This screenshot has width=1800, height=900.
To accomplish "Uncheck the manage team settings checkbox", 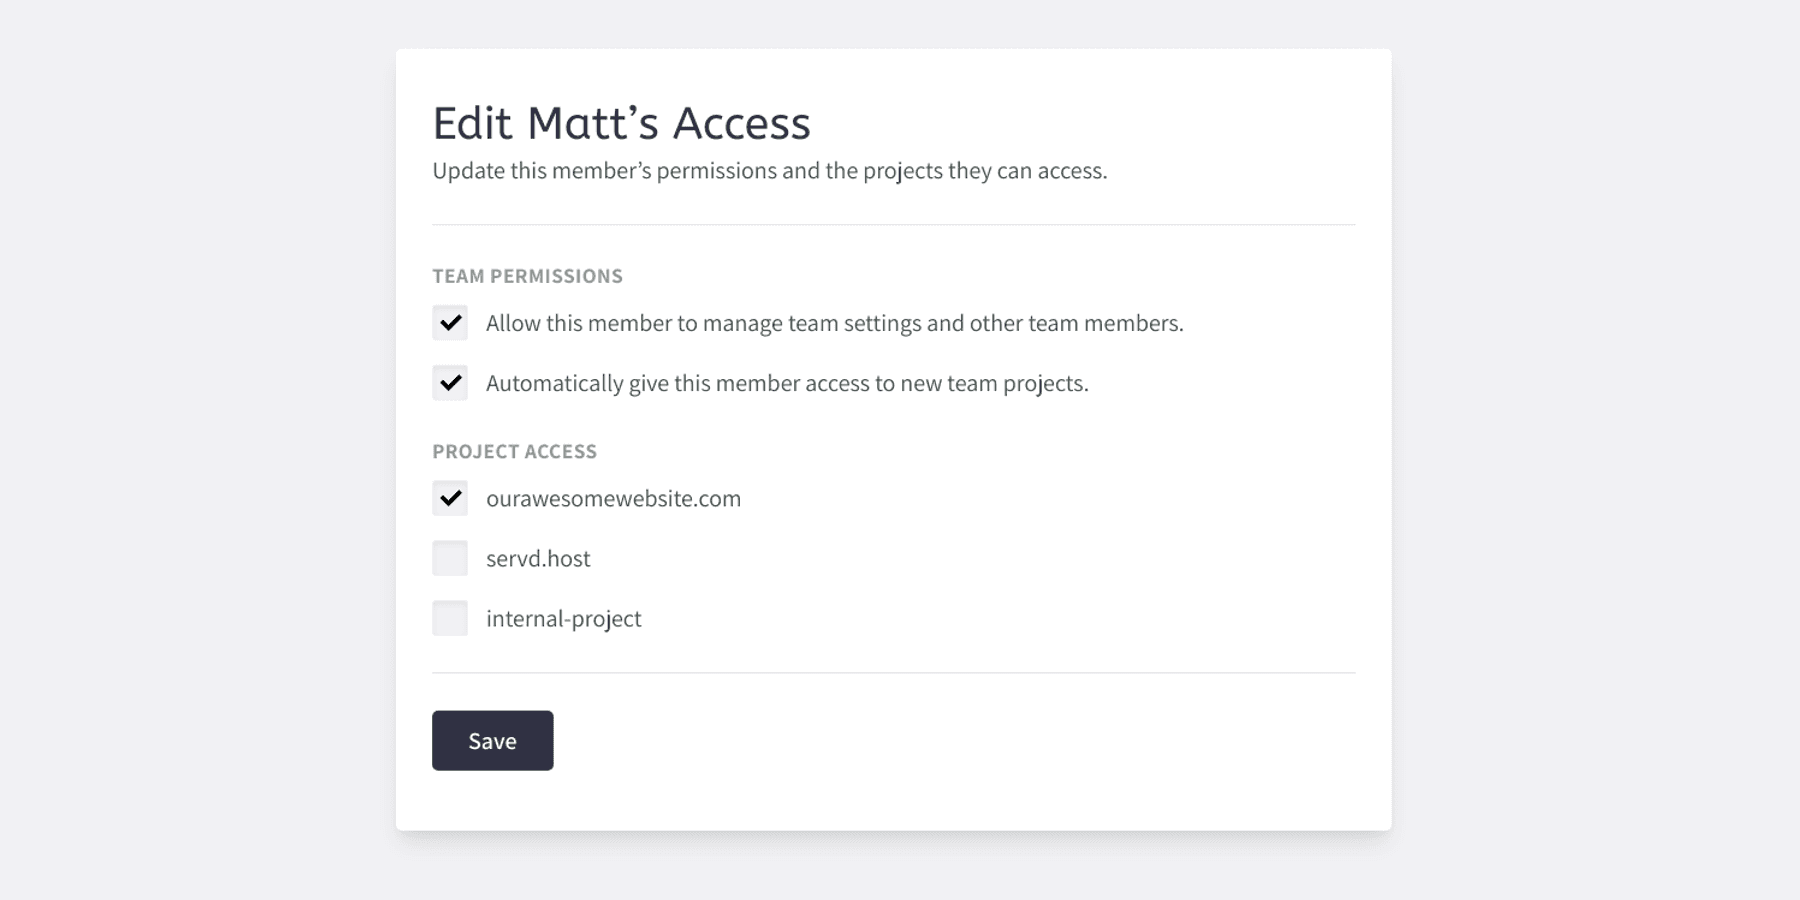I will (x=450, y=323).
